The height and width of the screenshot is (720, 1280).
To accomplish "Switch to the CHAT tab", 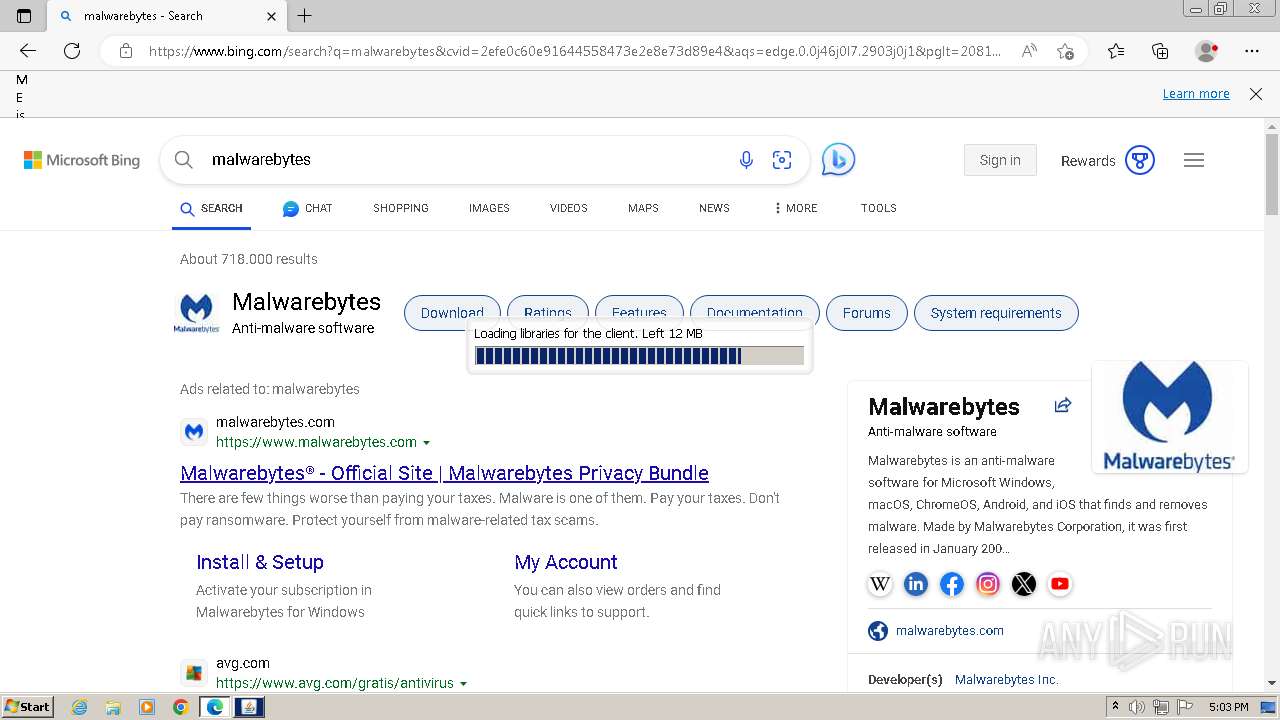I will click(x=307, y=208).
